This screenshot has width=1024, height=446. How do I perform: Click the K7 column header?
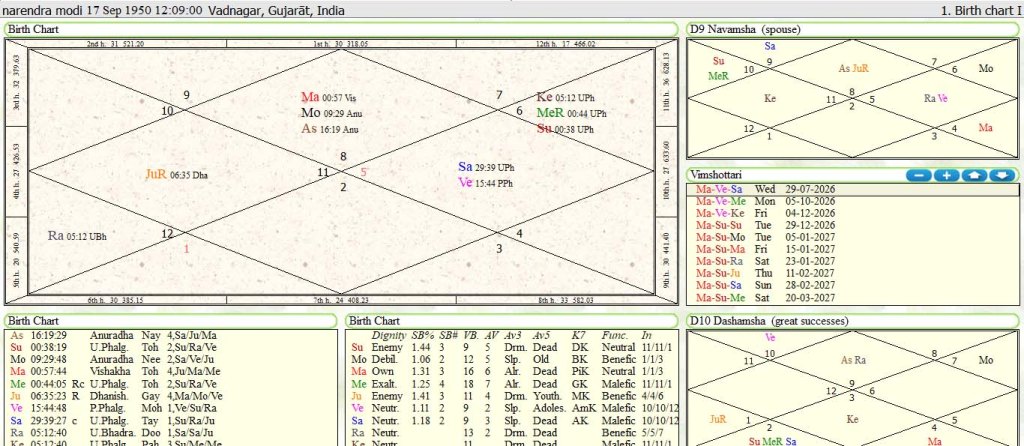[x=579, y=335]
